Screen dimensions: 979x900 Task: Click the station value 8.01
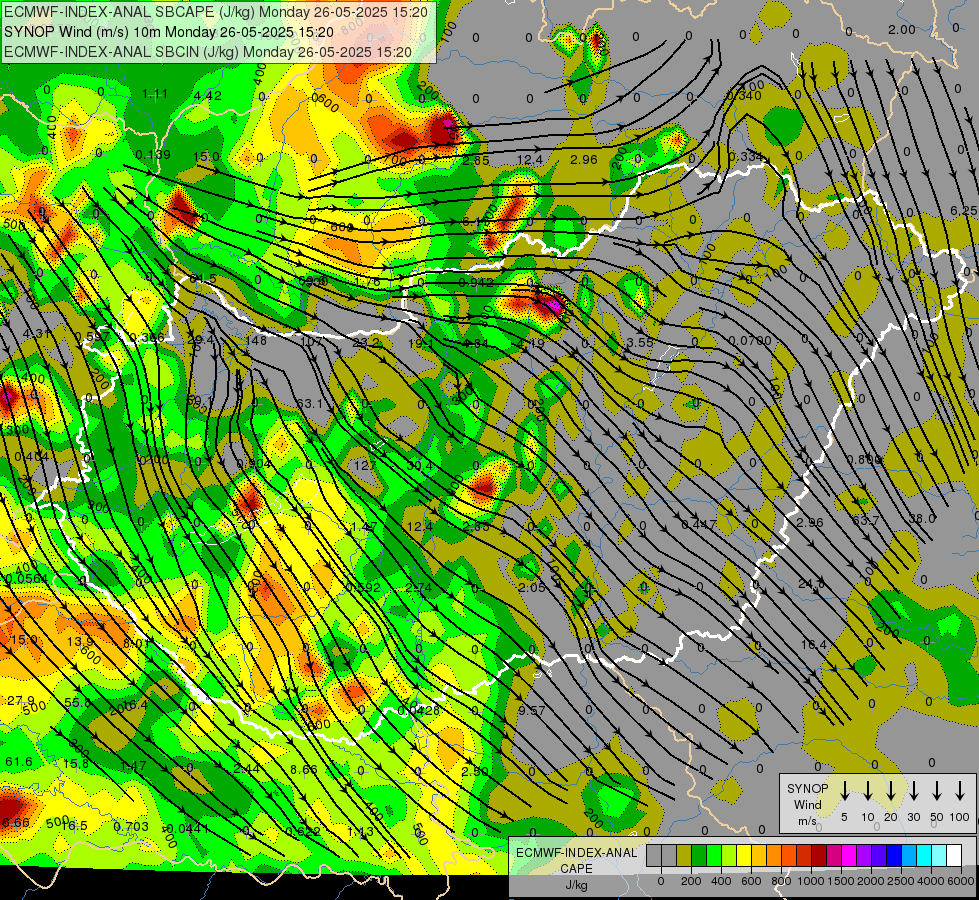coord(136,644)
